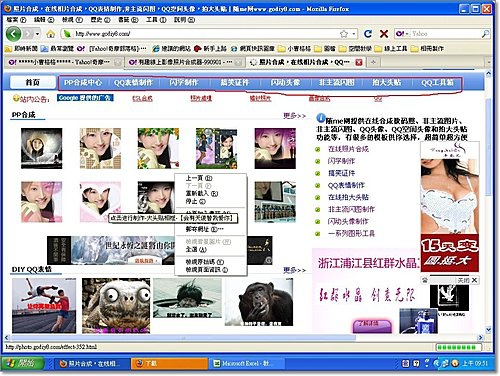Select 拍大头贴 in the navigation bar
The image size is (500, 376).
[387, 82]
